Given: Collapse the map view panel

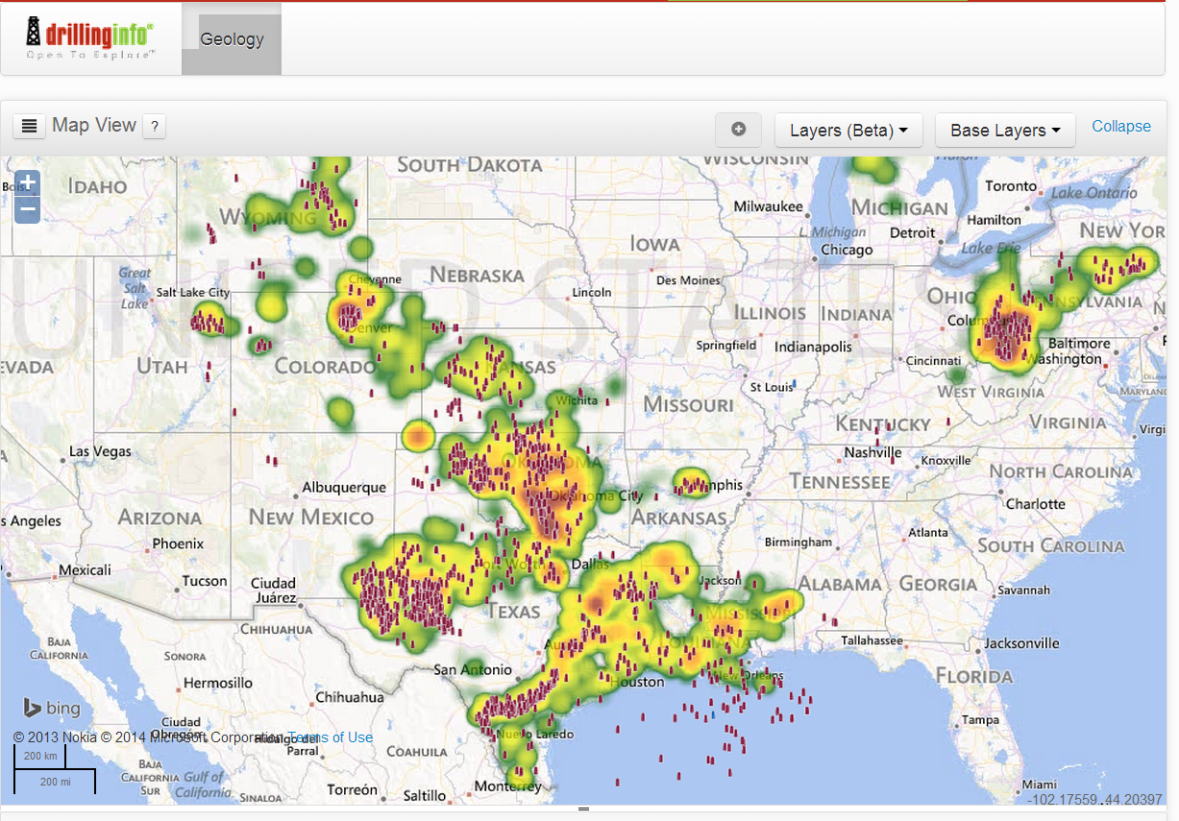Looking at the screenshot, I should (1120, 127).
